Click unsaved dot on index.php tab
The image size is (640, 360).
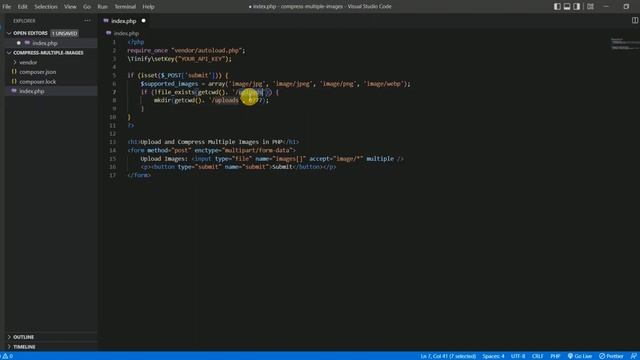pyautogui.click(x=143, y=21)
